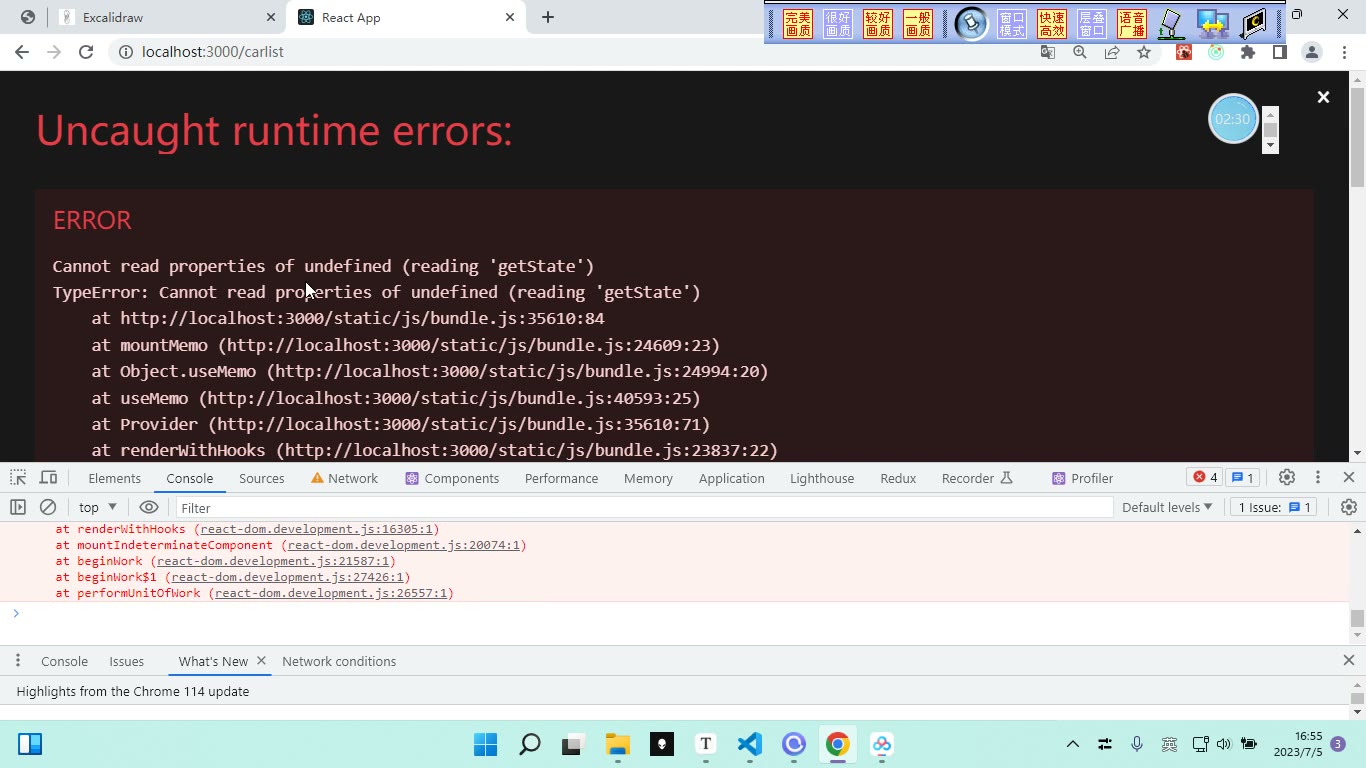The width and height of the screenshot is (1366, 768).
Task: Open the Visual Studio Code taskbar icon
Action: click(750, 744)
